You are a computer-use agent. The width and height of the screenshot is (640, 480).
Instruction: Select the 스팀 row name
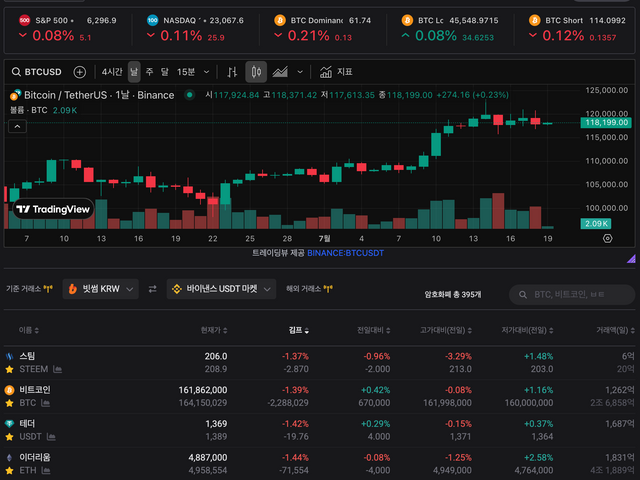pos(27,356)
